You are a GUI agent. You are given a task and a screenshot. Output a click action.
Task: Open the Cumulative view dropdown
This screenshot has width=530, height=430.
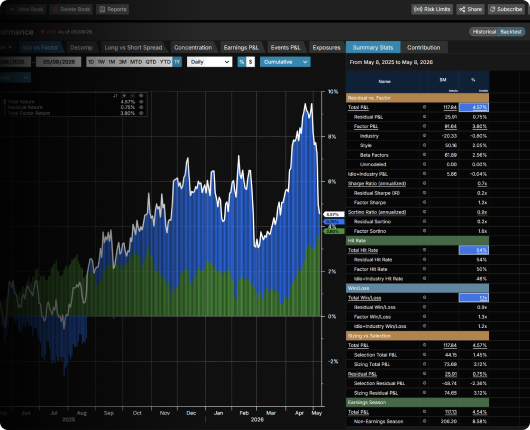[x=285, y=62]
